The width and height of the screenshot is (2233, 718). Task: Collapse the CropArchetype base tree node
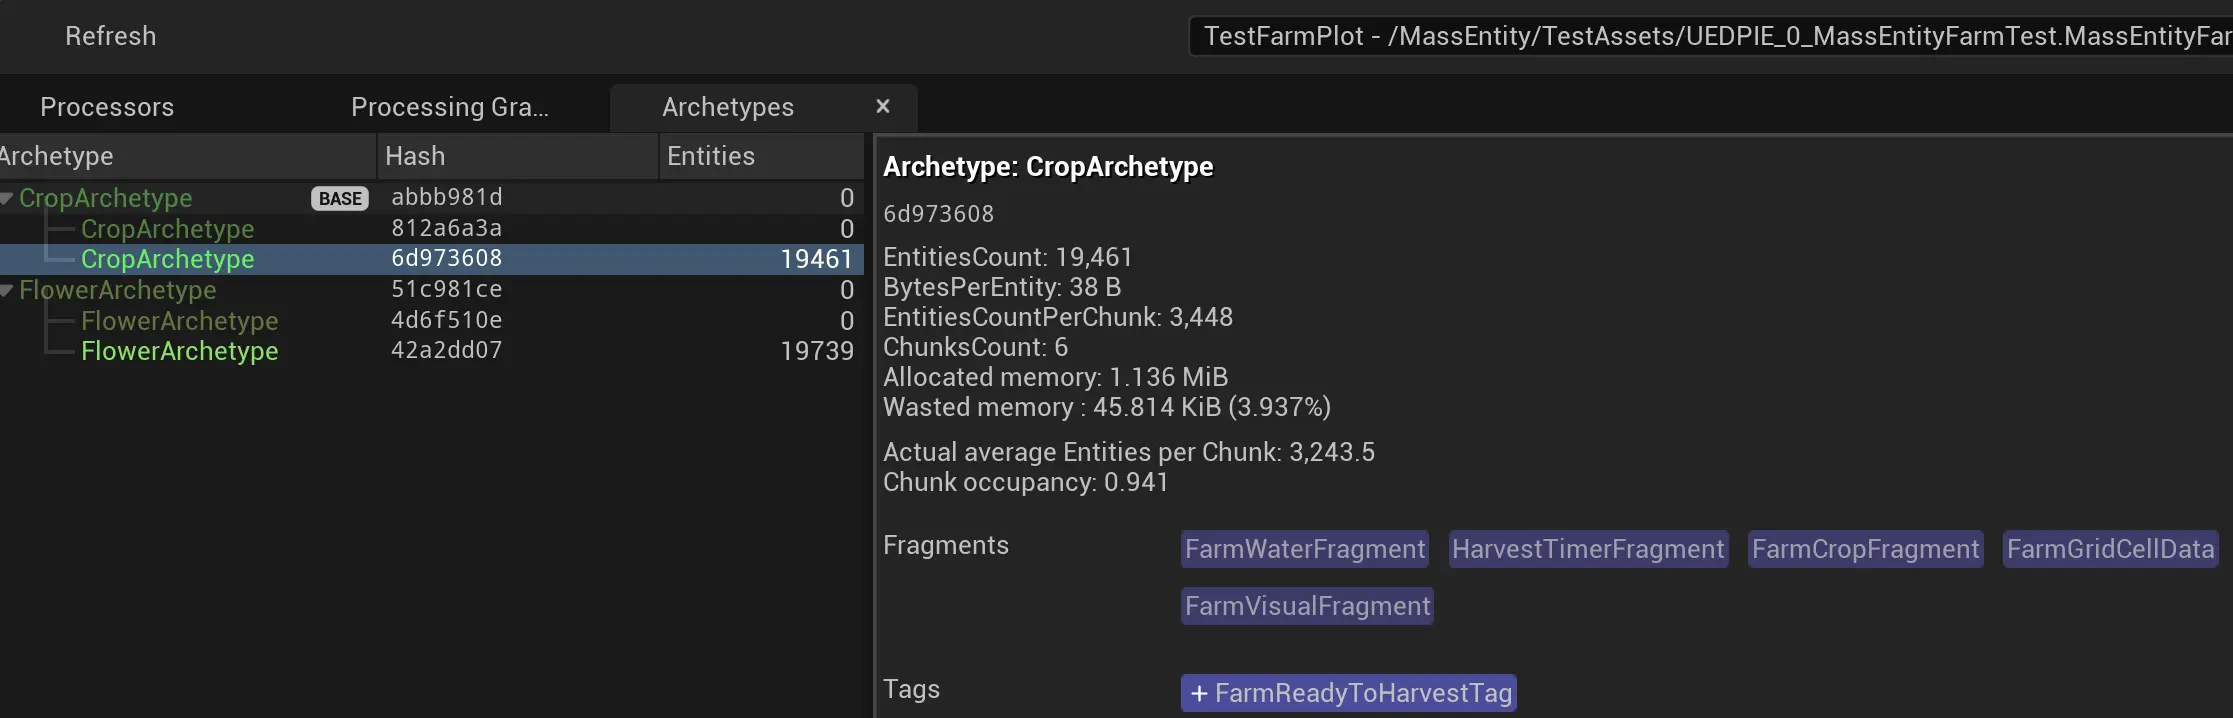(7, 198)
